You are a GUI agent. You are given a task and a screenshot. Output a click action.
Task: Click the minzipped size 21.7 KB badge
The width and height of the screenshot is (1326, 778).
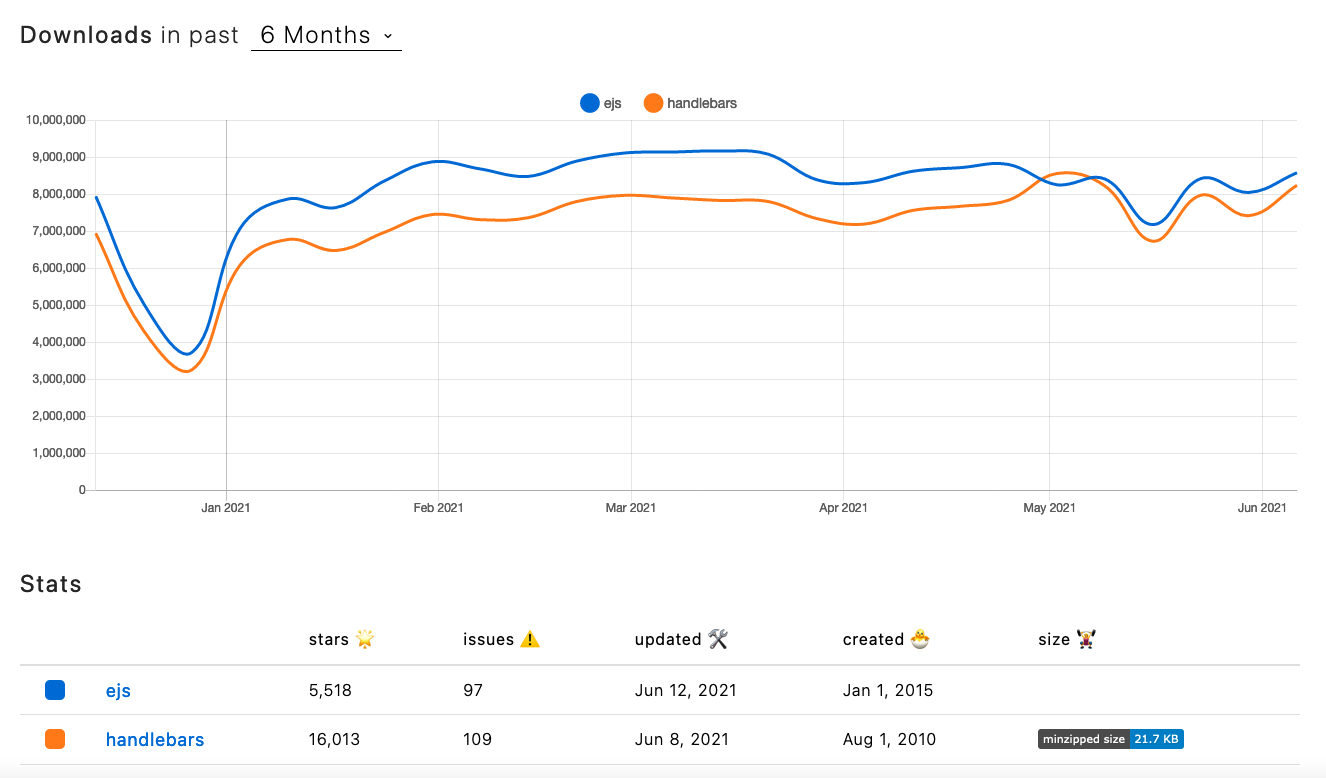pos(1111,740)
